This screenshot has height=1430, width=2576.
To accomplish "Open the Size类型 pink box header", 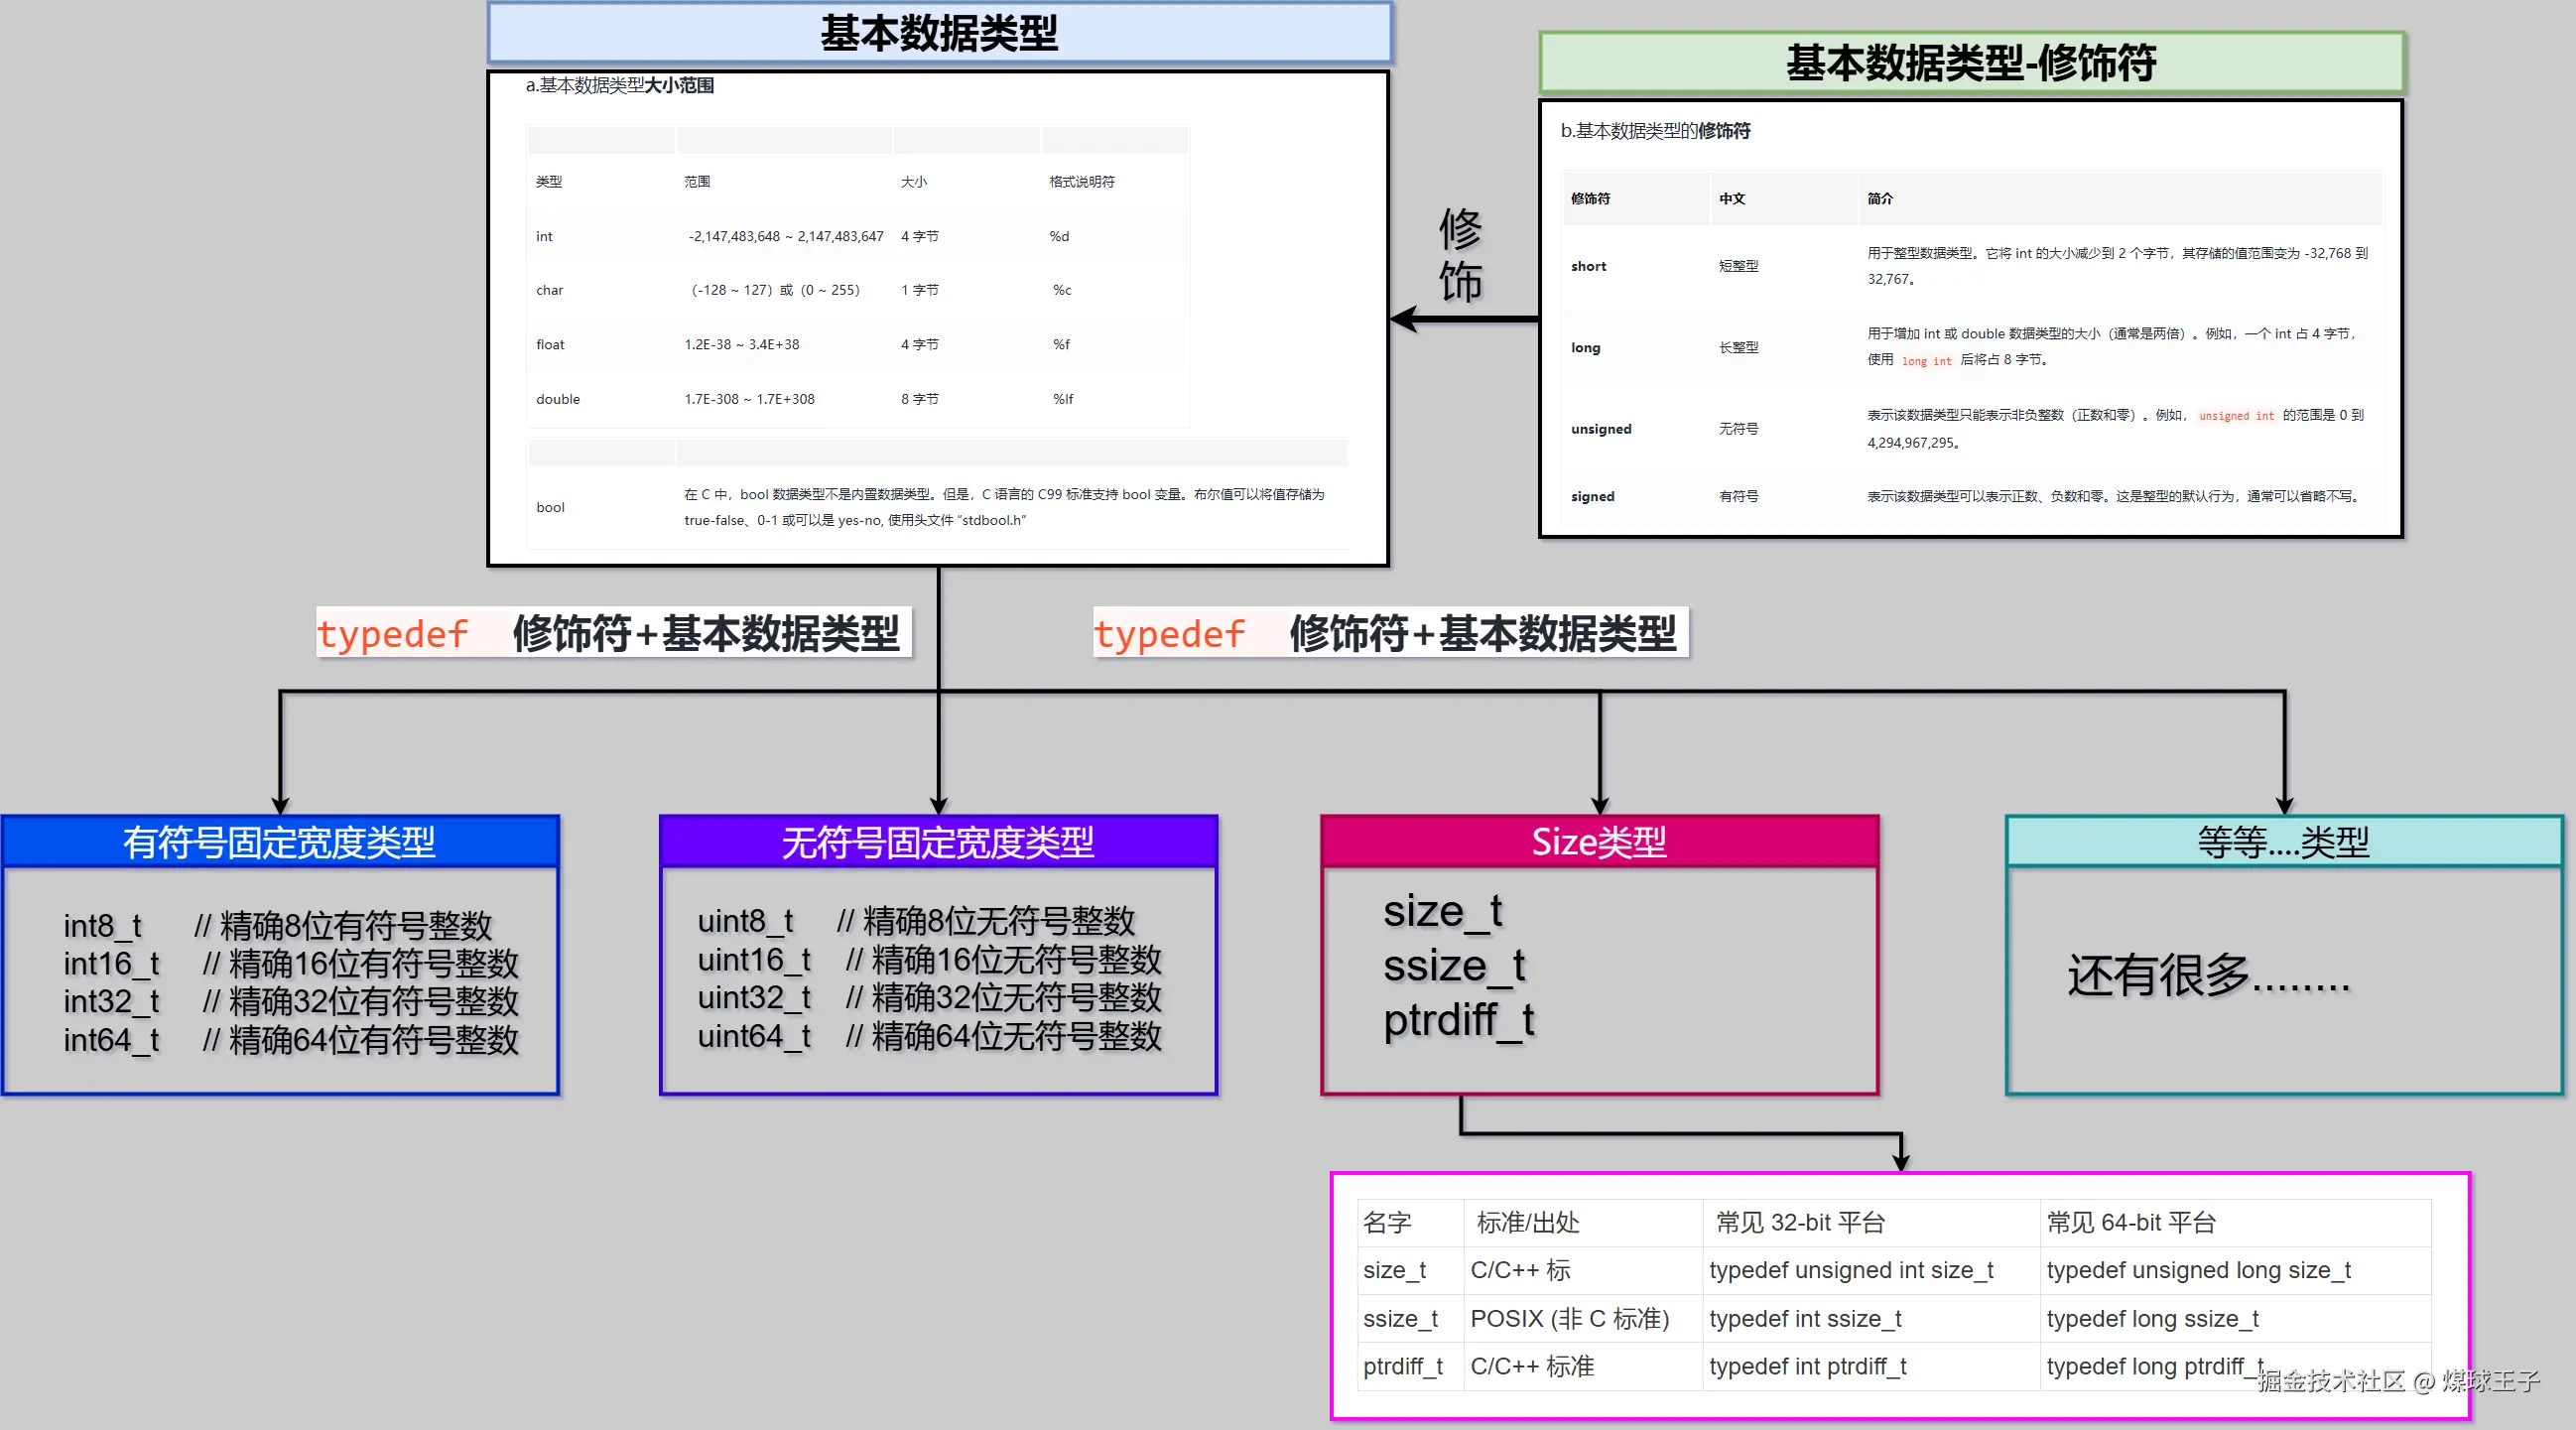I will 1600,841.
